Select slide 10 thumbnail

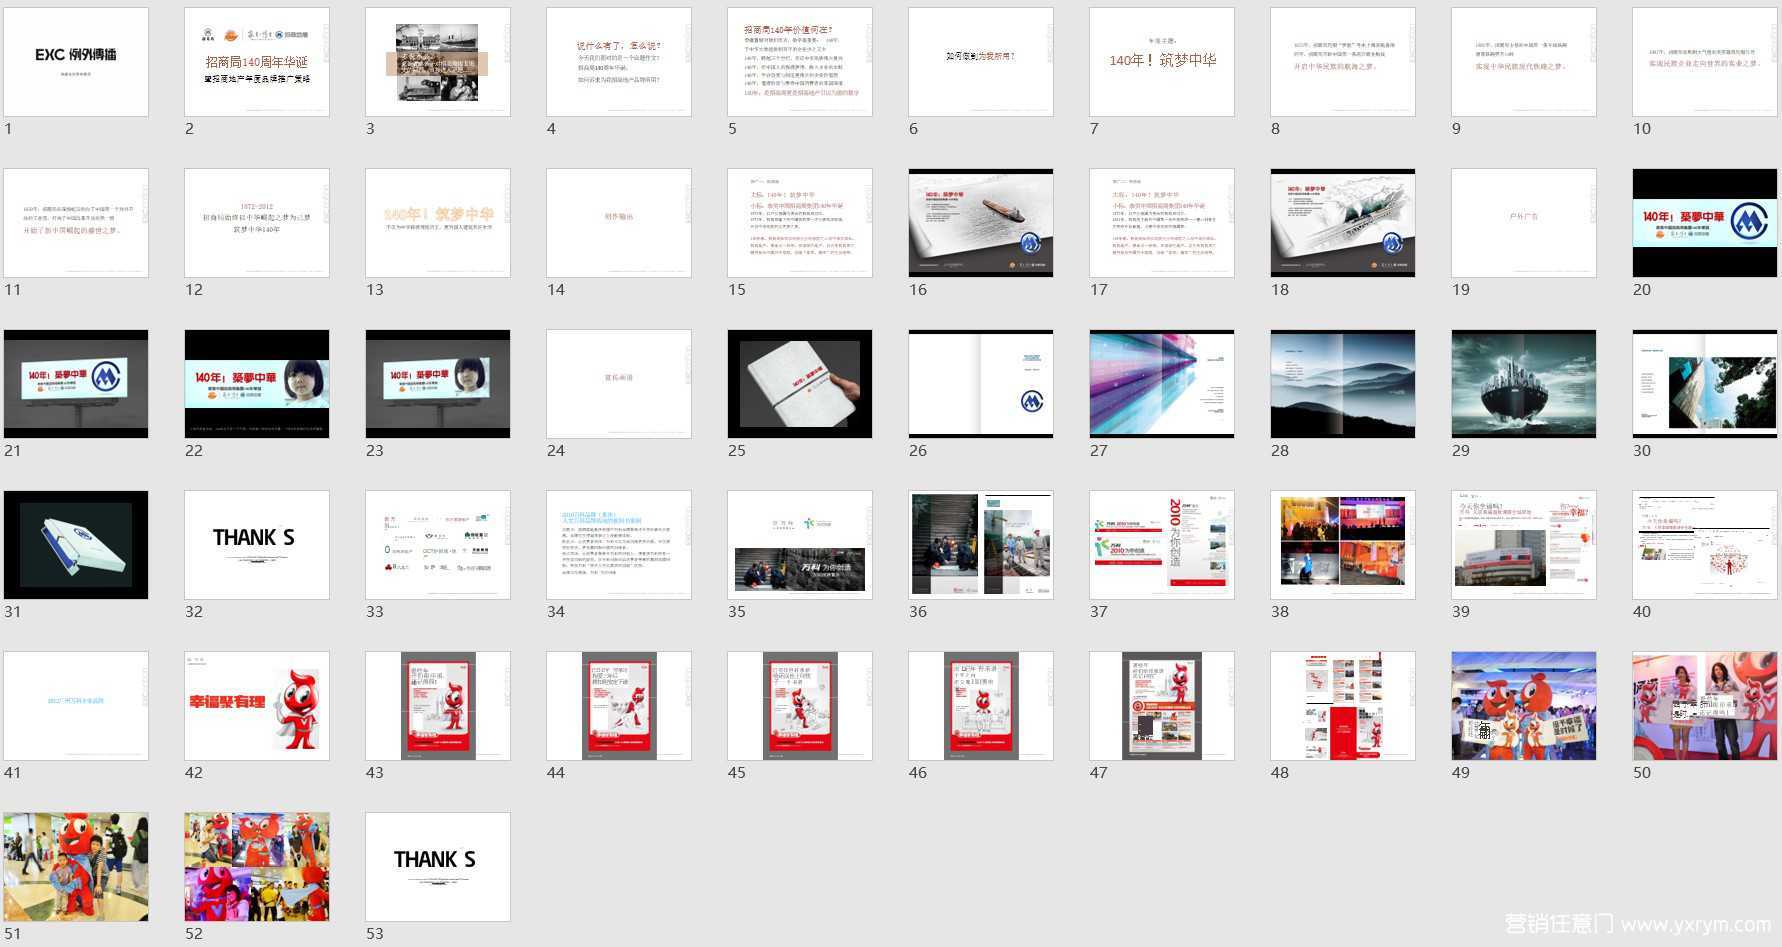(x=1705, y=62)
